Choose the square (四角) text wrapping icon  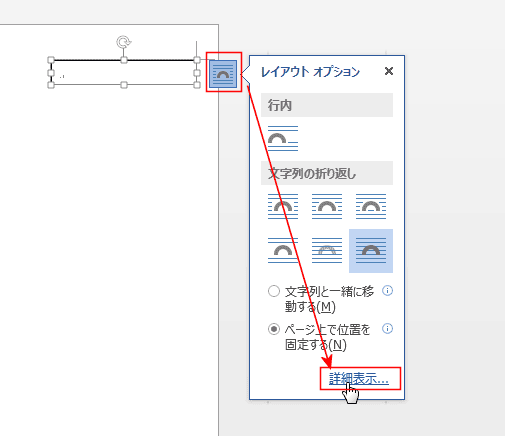point(283,207)
